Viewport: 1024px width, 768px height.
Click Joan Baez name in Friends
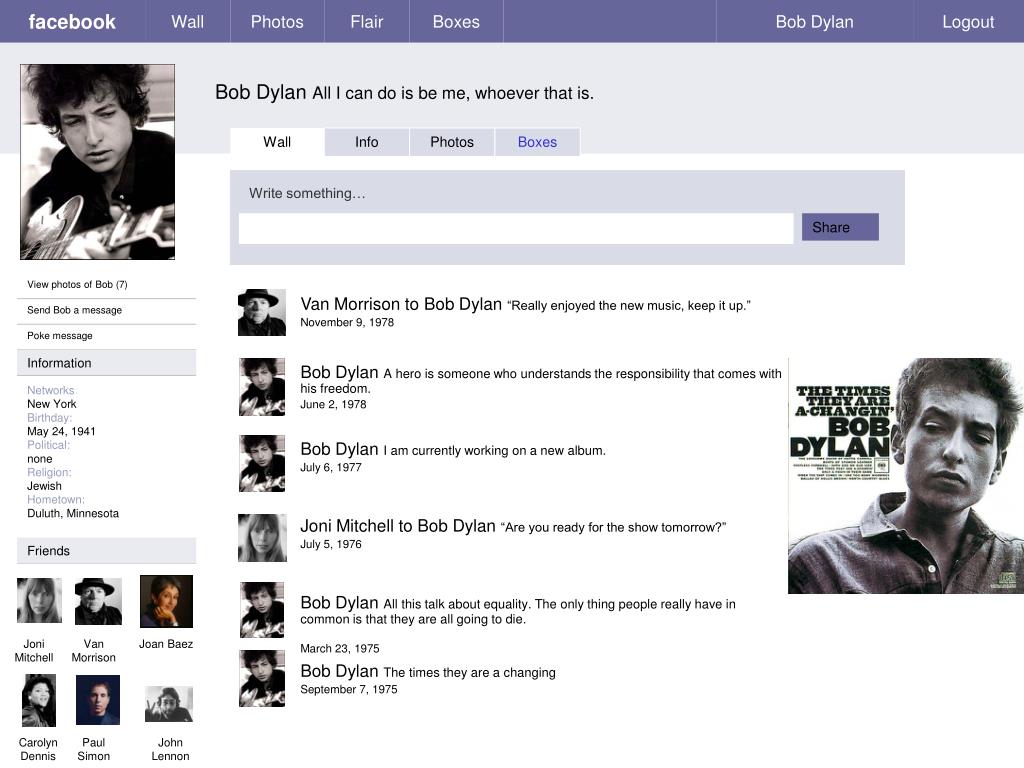(x=166, y=644)
